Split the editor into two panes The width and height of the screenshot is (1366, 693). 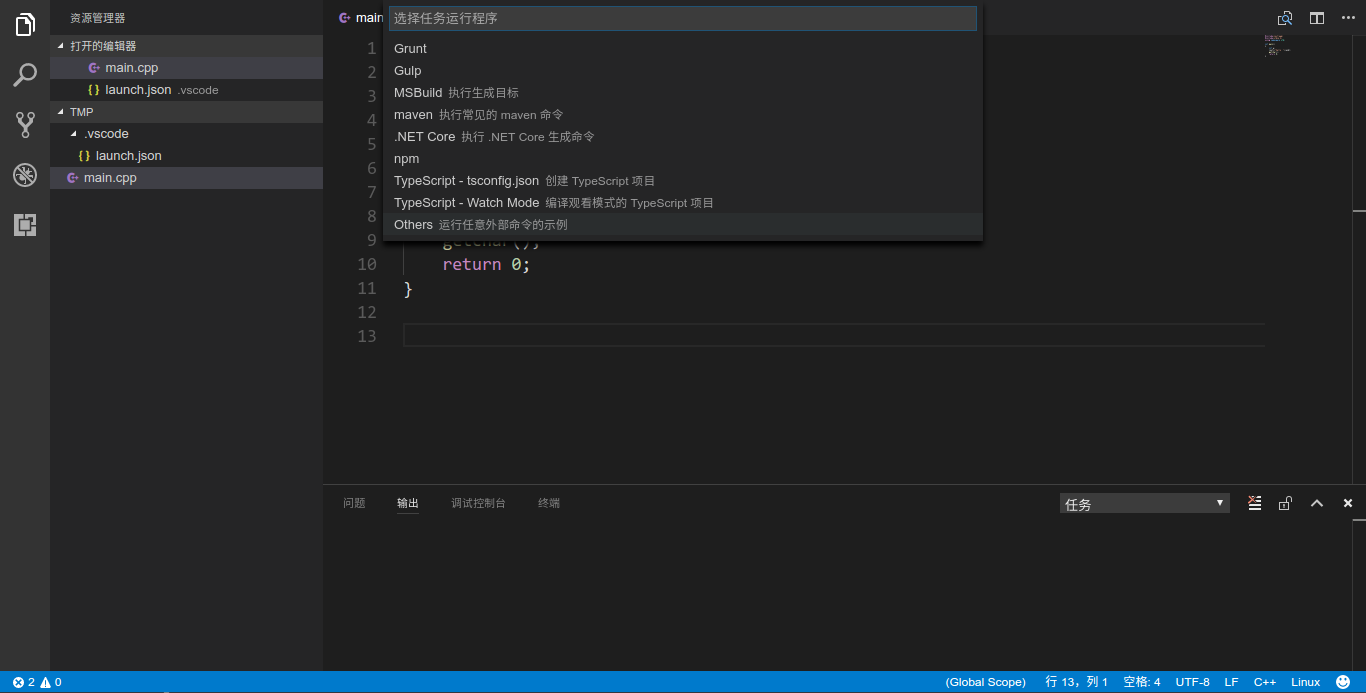pos(1316,17)
